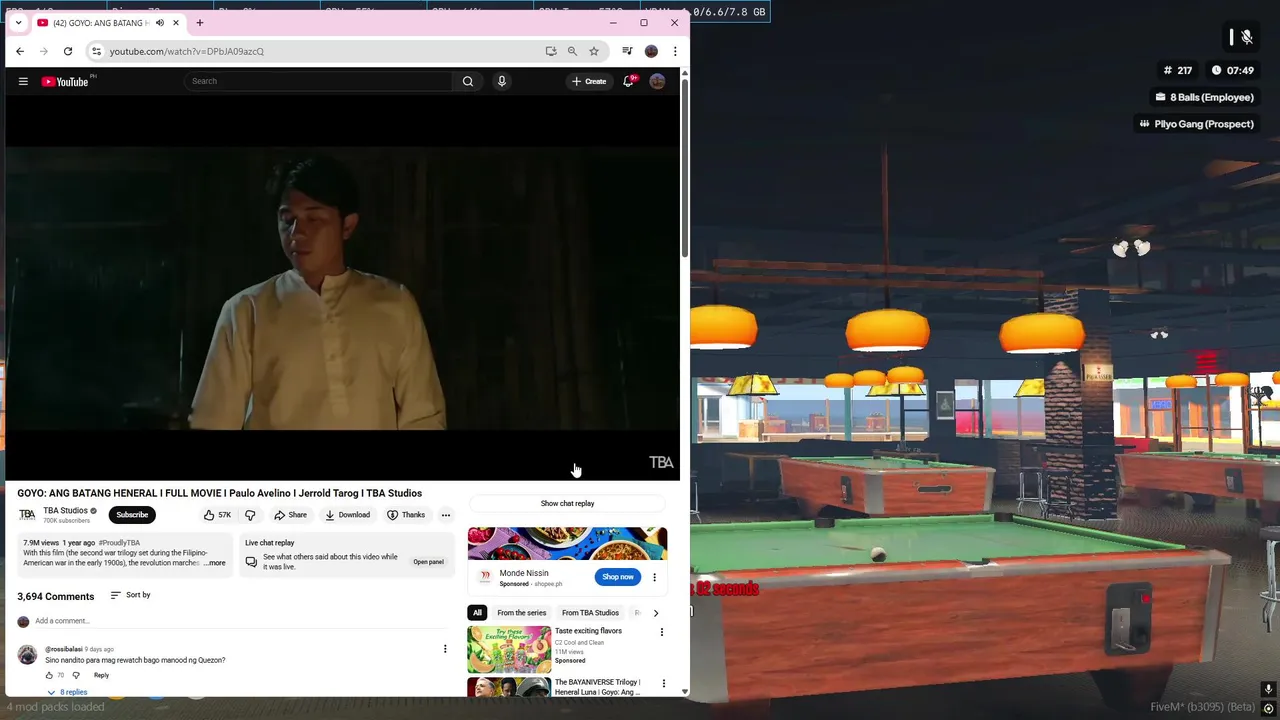Switch to the GOYO YouTube tab
Screen dimensions: 1280x720
(100, 23)
